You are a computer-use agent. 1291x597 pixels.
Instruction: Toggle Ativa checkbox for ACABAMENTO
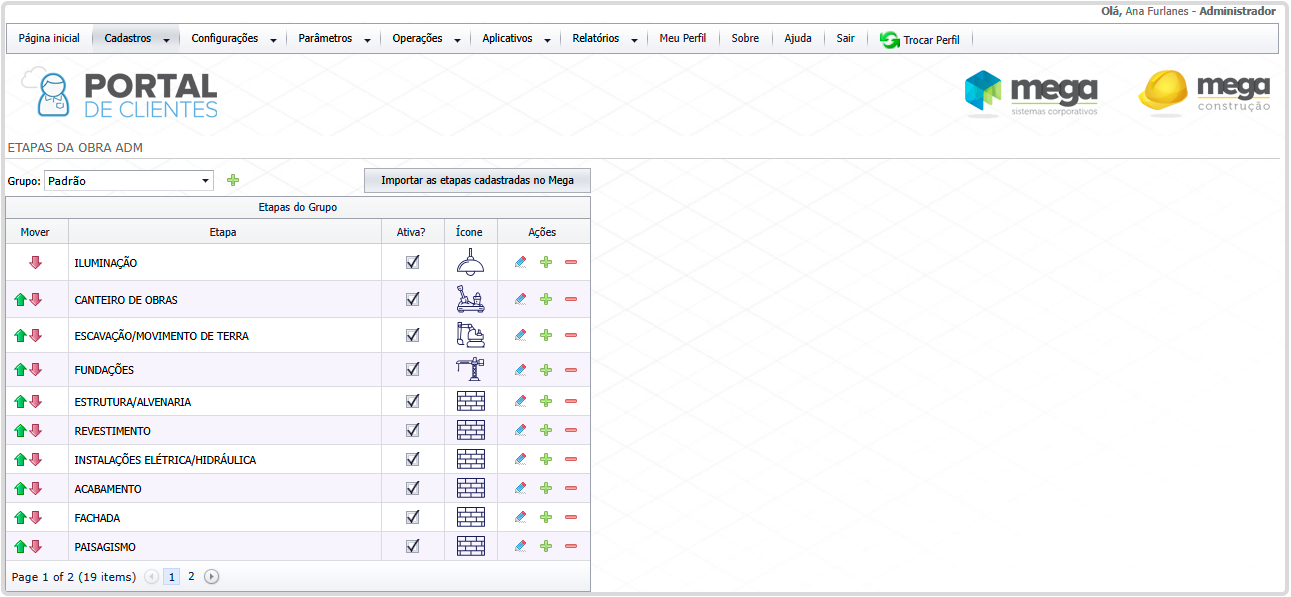pyautogui.click(x=412, y=488)
